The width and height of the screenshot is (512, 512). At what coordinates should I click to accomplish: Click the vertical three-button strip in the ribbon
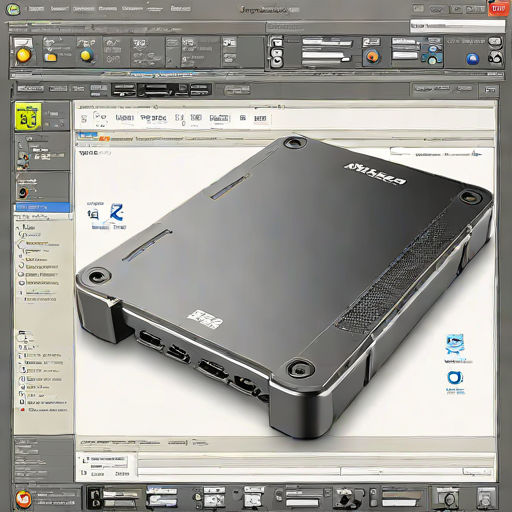[277, 52]
